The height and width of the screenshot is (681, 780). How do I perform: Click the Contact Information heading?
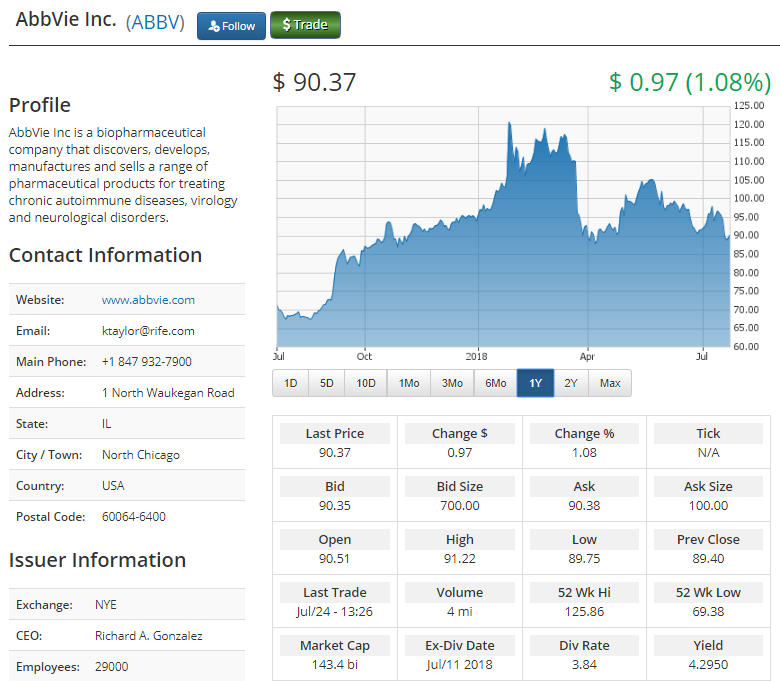[105, 255]
